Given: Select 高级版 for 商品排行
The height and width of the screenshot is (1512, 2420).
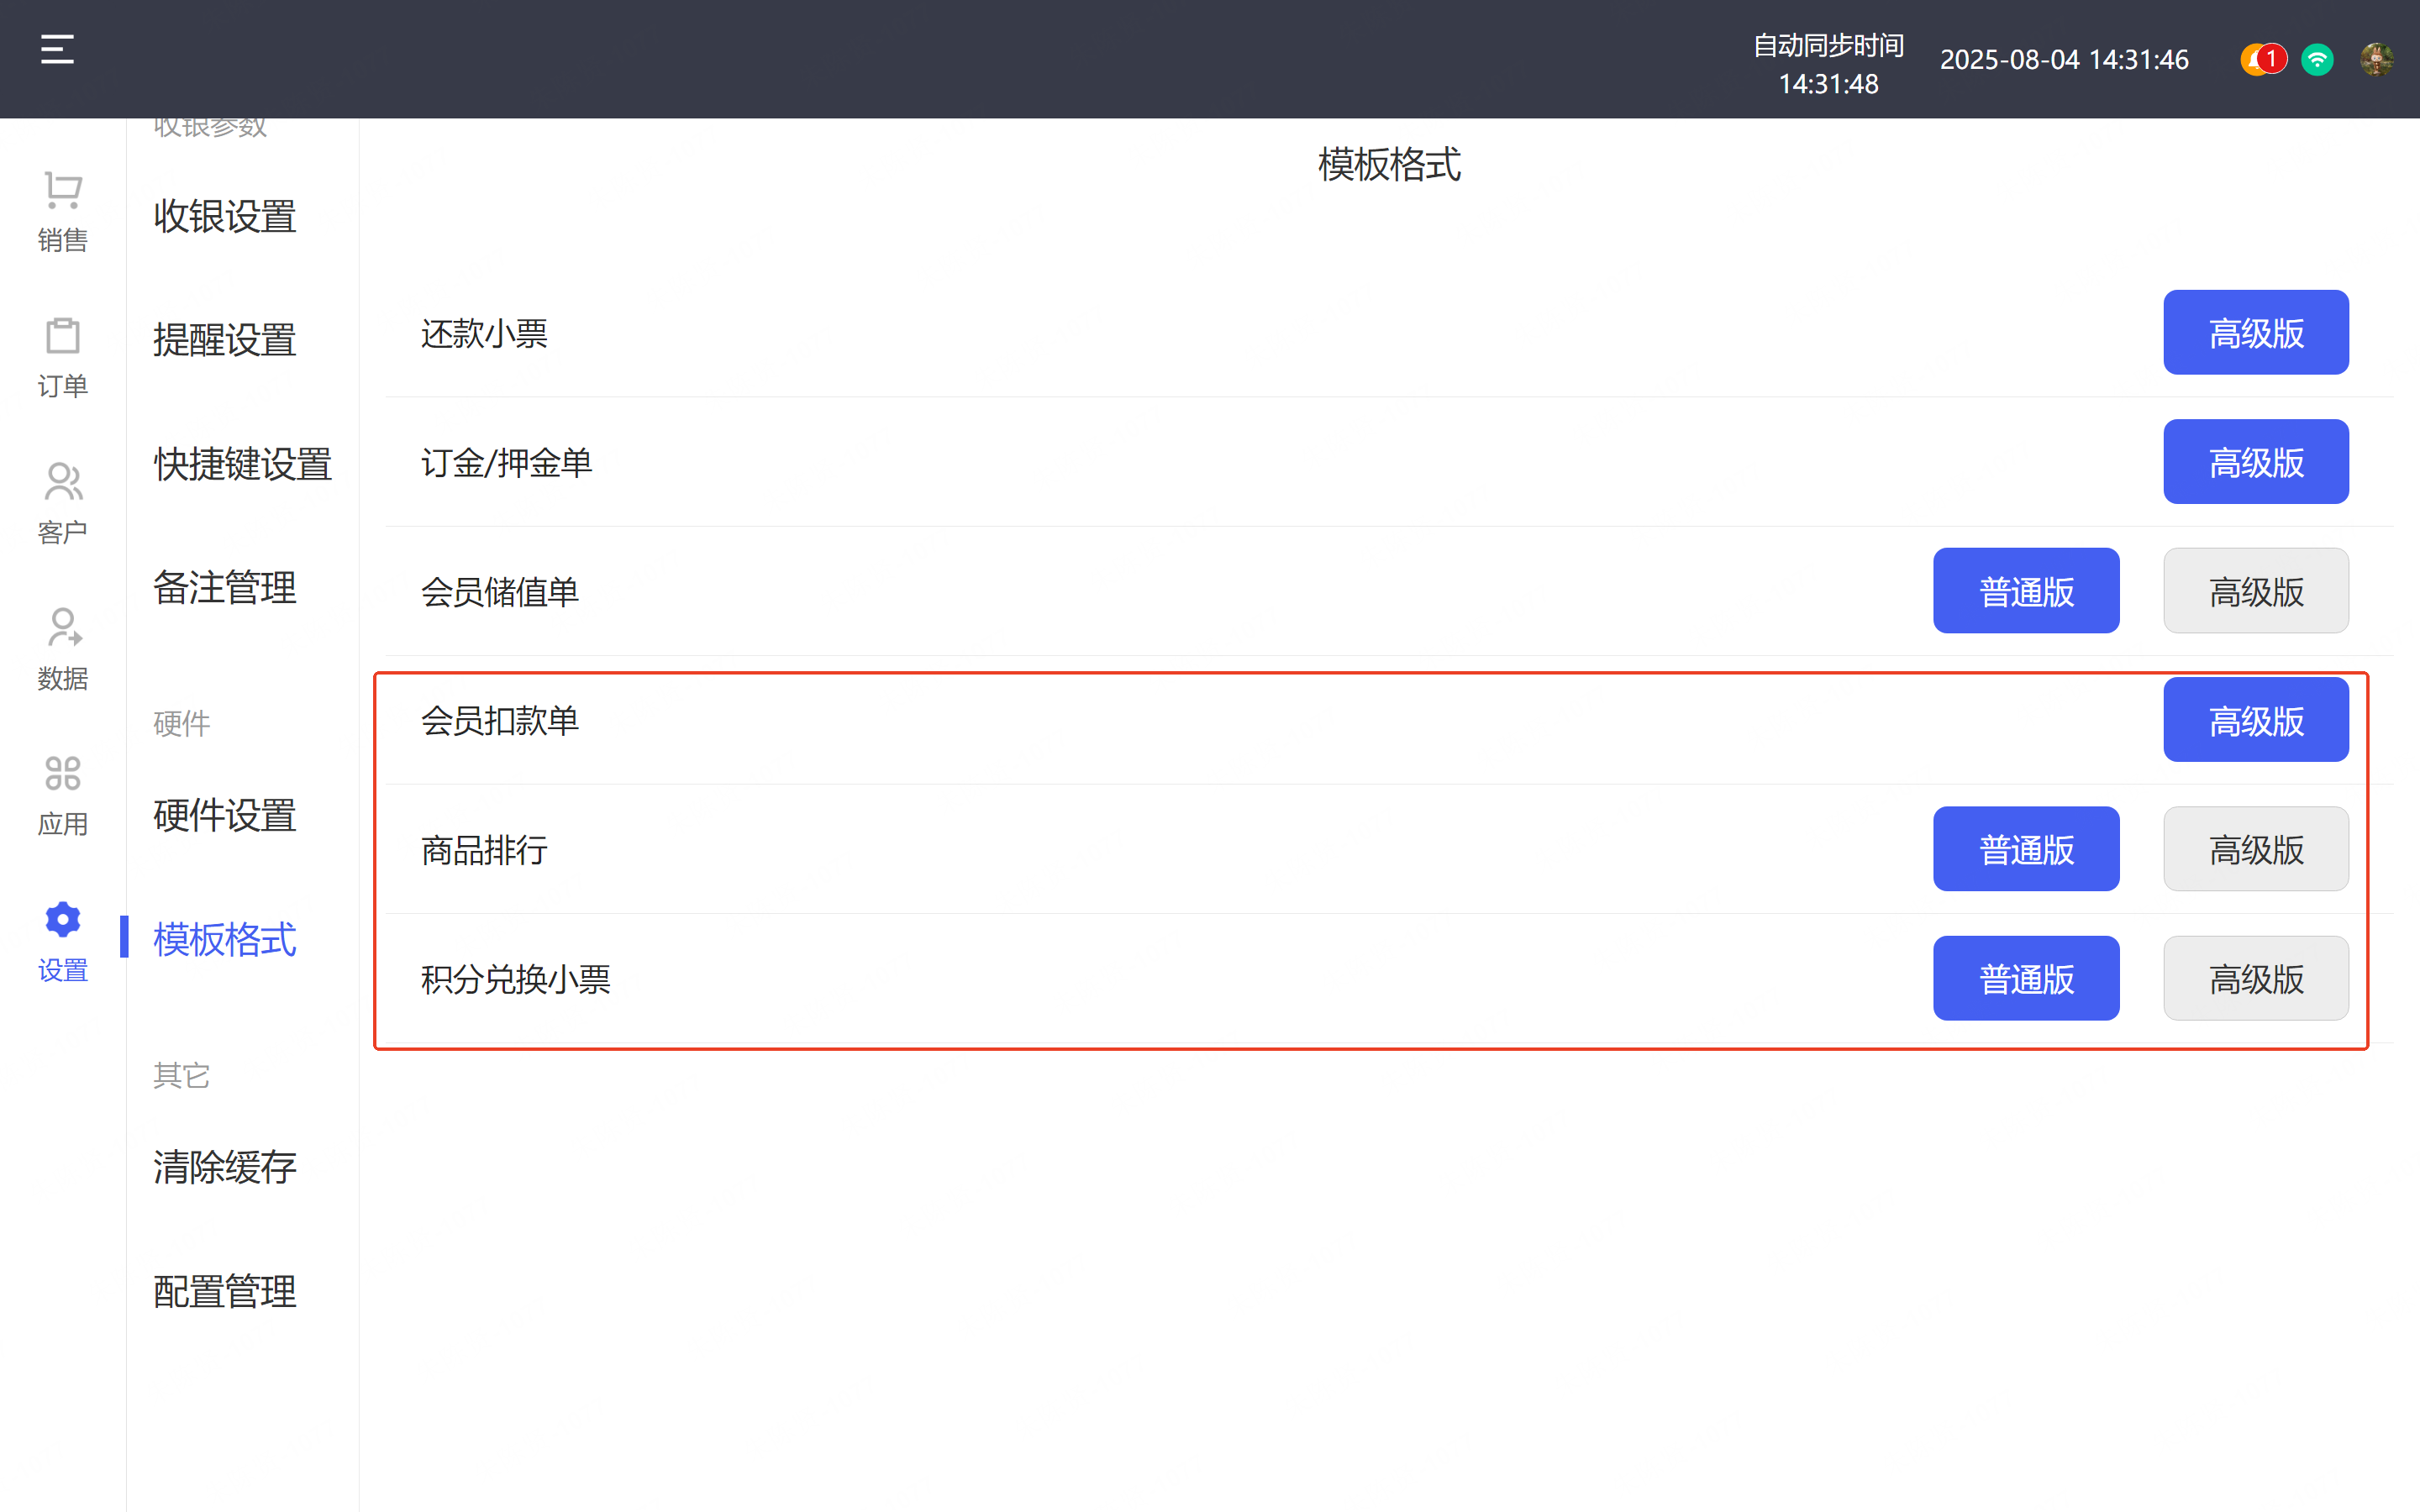Looking at the screenshot, I should pos(2256,849).
